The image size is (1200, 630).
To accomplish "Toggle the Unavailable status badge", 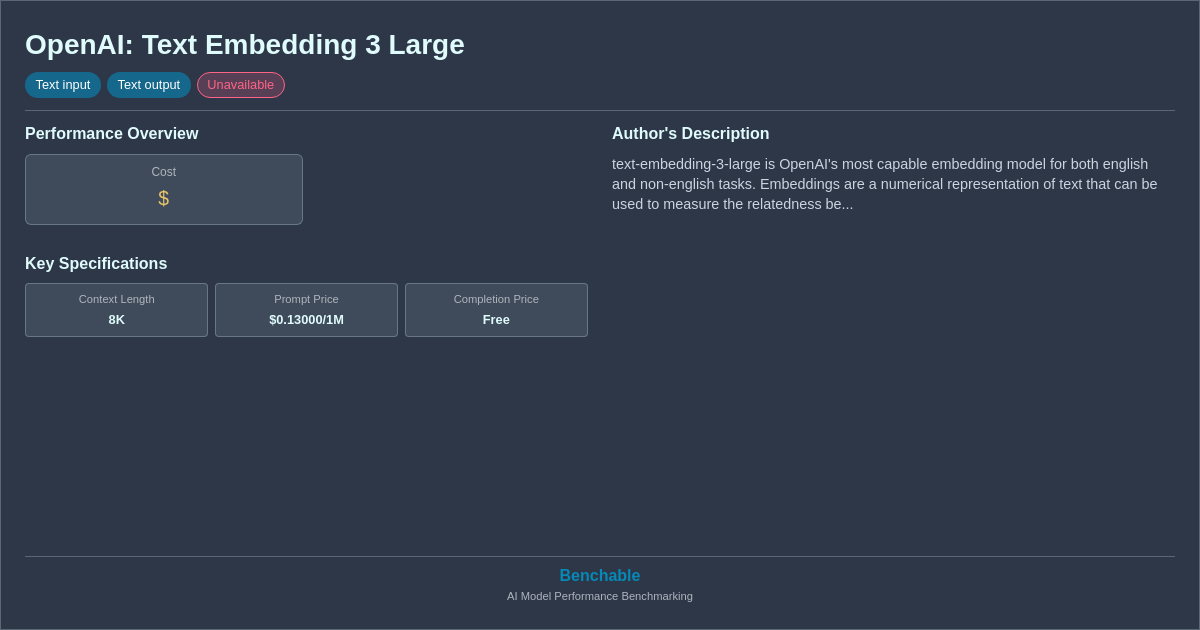I will [x=240, y=85].
